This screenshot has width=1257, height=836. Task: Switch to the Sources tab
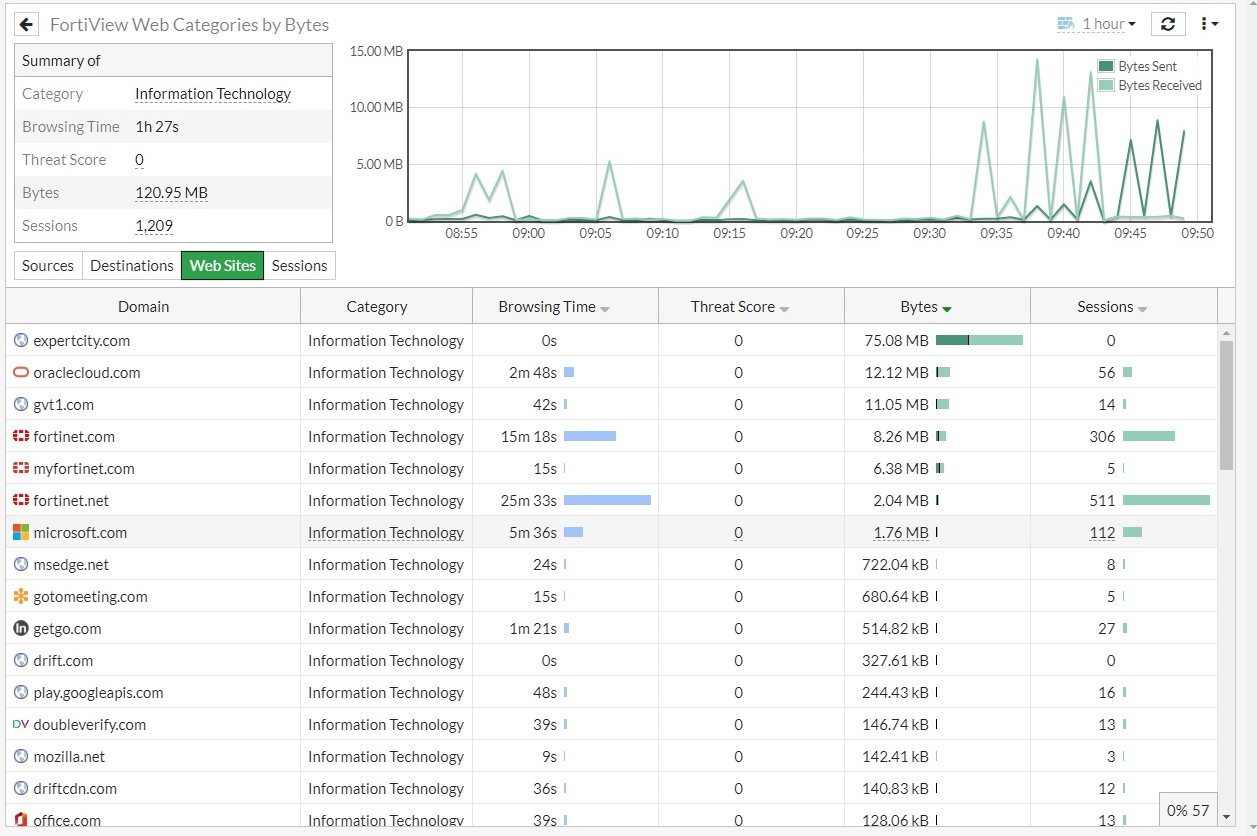point(48,266)
